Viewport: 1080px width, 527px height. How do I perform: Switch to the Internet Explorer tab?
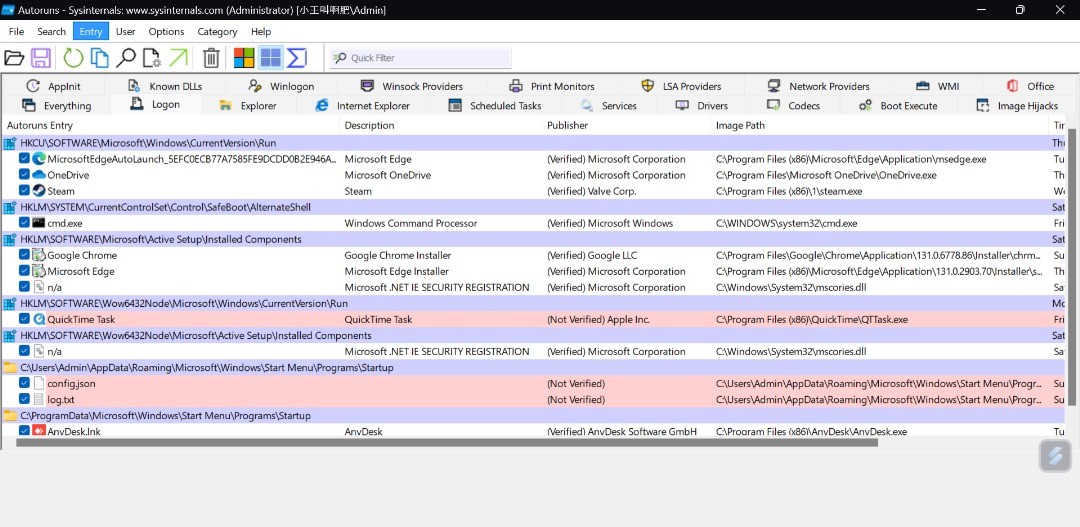tap(363, 105)
